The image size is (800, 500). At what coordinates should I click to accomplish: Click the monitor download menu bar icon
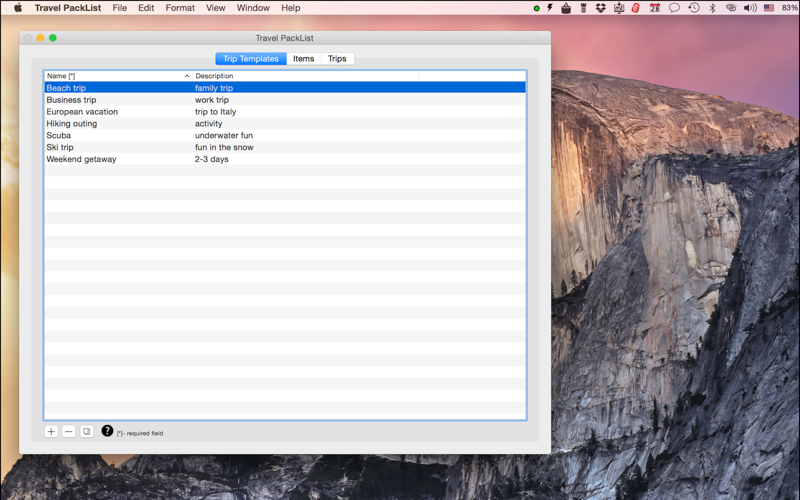[619, 8]
